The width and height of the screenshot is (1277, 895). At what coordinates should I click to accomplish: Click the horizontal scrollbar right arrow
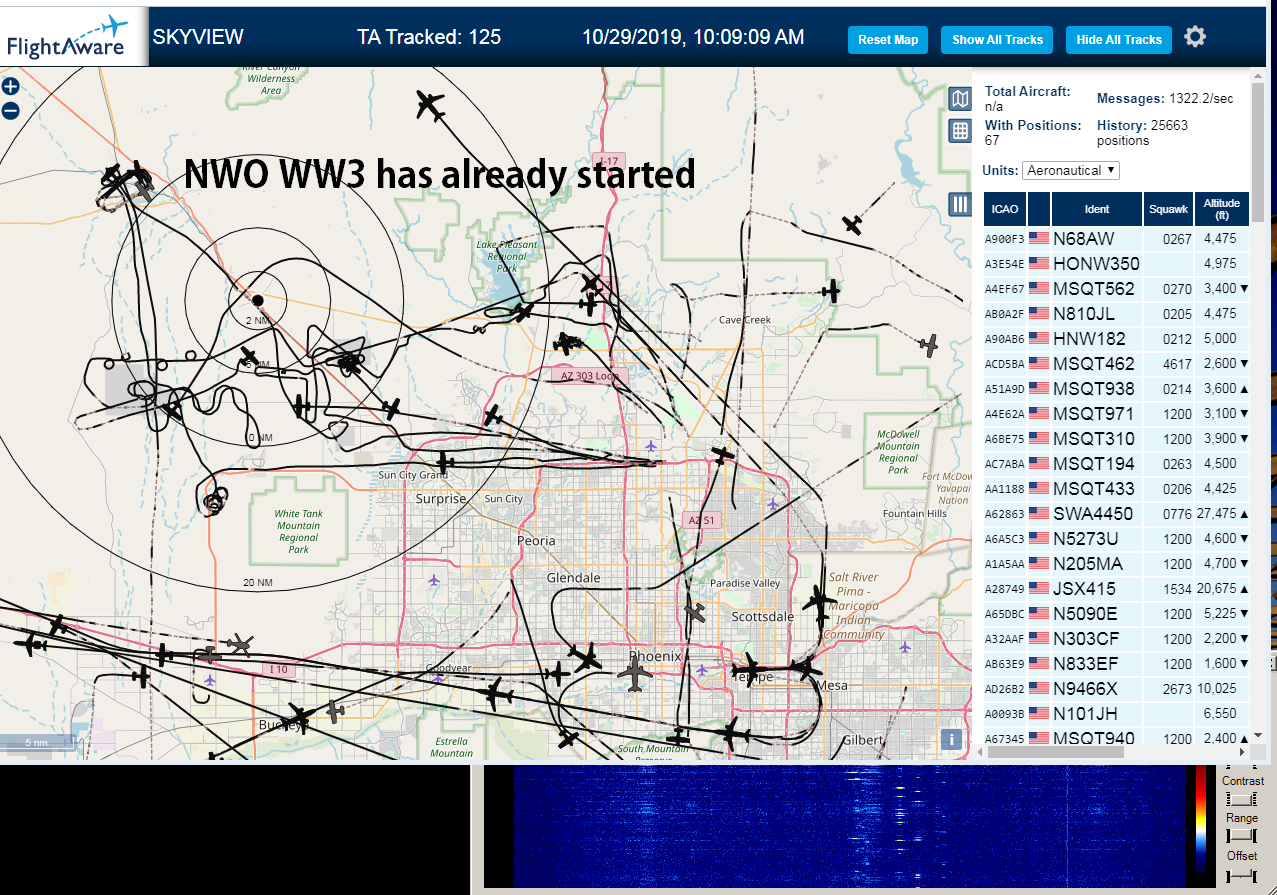[x=1243, y=752]
